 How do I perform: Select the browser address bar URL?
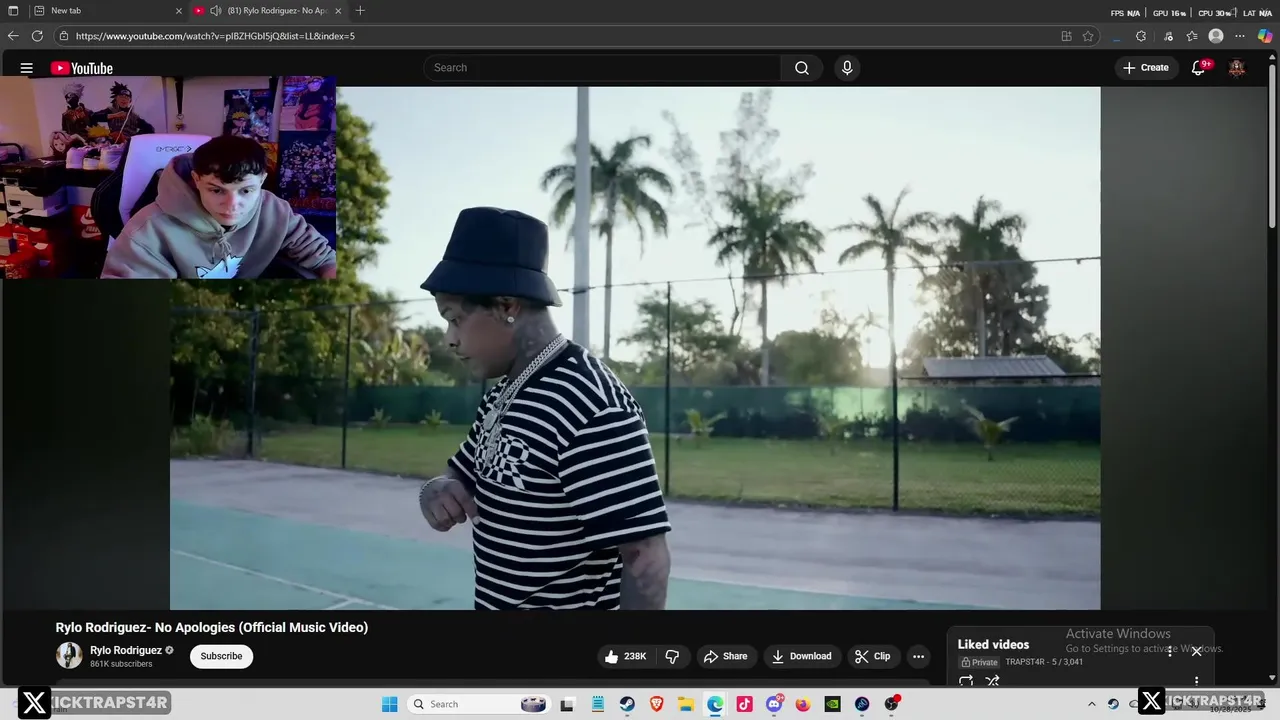(215, 36)
